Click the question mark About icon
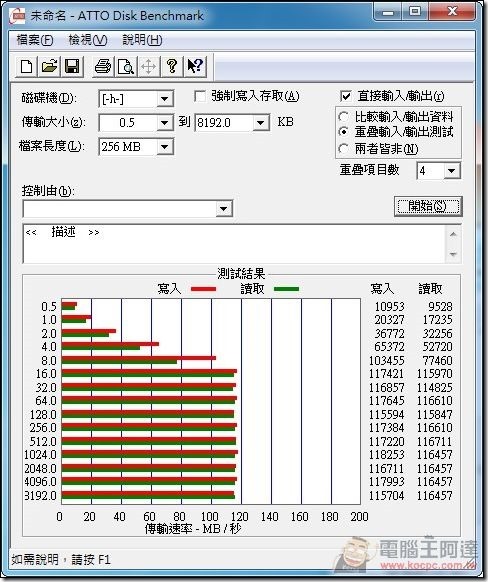This screenshot has height=582, width=488. point(171,67)
